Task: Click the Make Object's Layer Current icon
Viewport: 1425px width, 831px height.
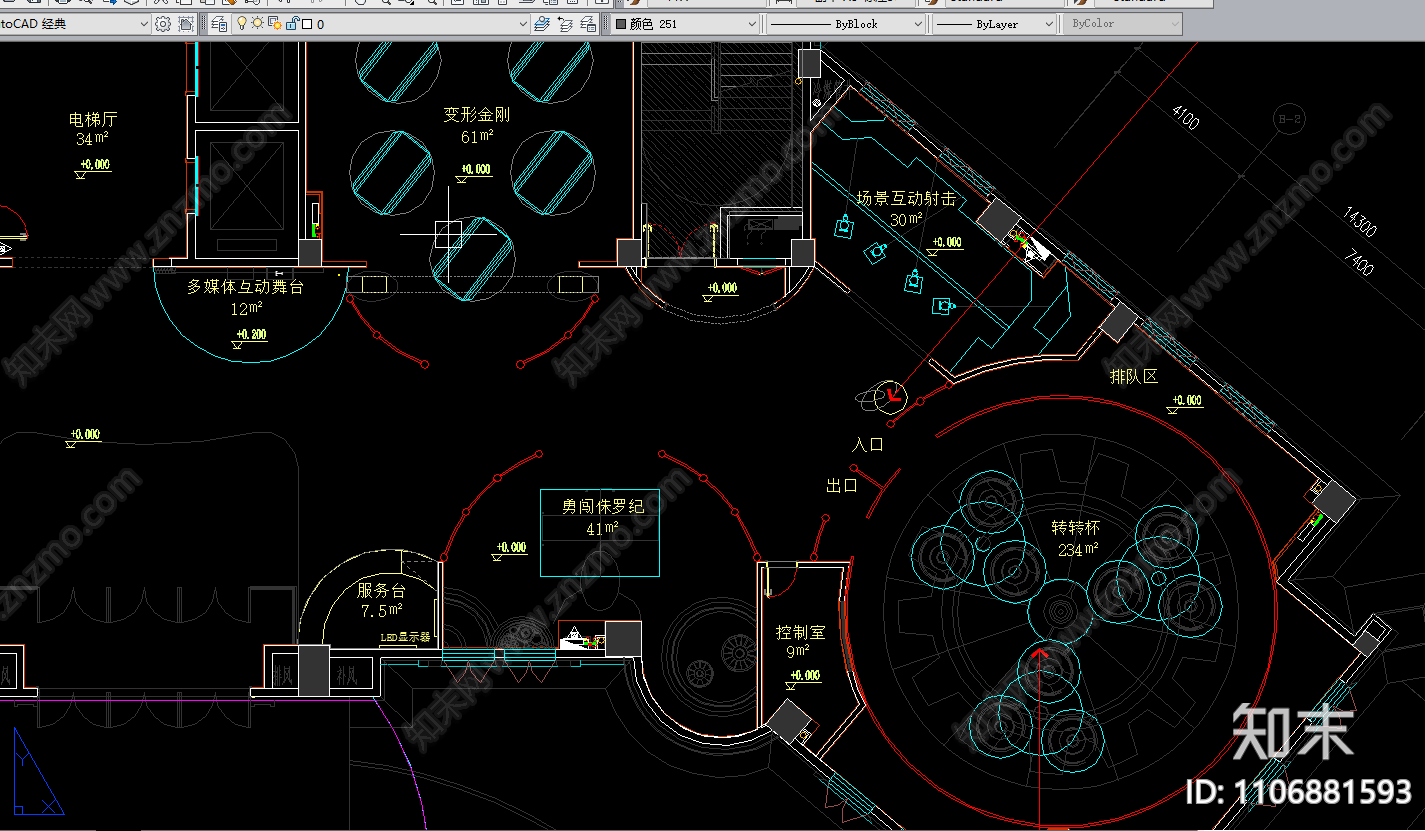Action: (x=542, y=24)
